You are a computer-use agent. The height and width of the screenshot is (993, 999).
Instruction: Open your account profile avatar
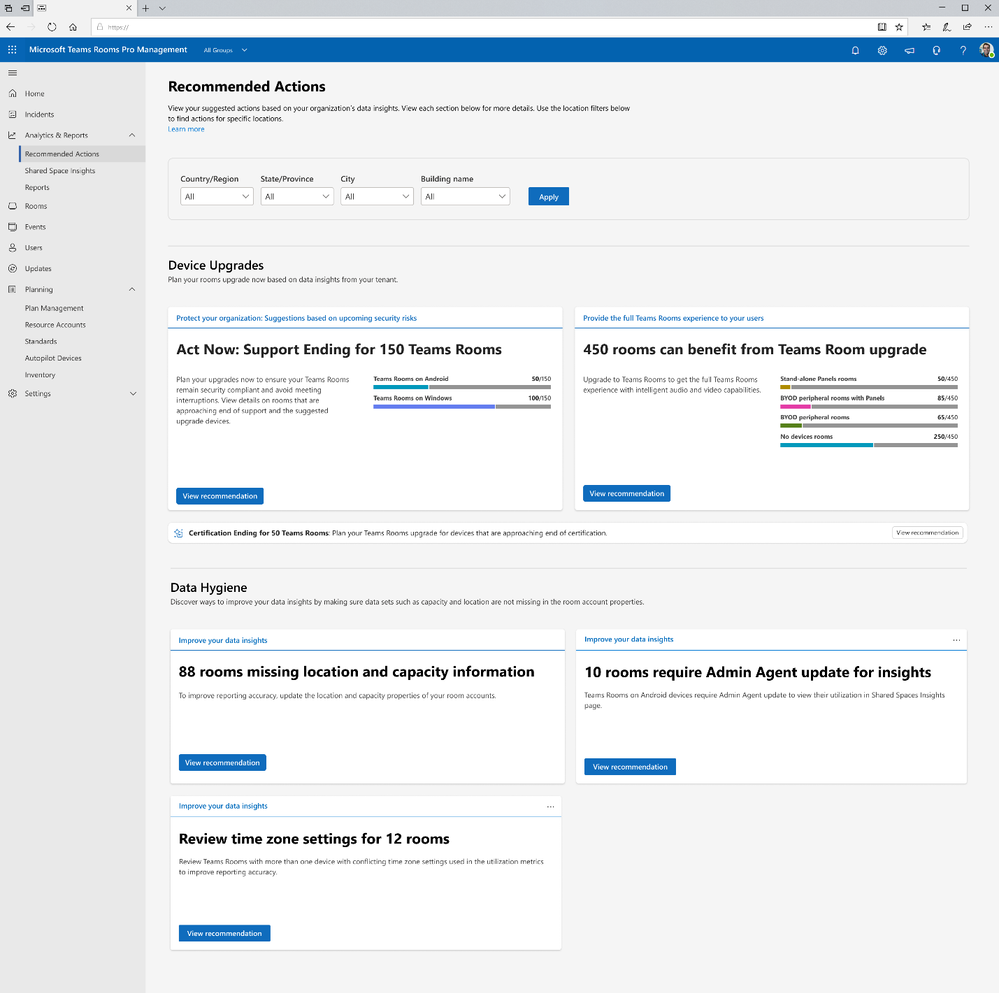[985, 50]
